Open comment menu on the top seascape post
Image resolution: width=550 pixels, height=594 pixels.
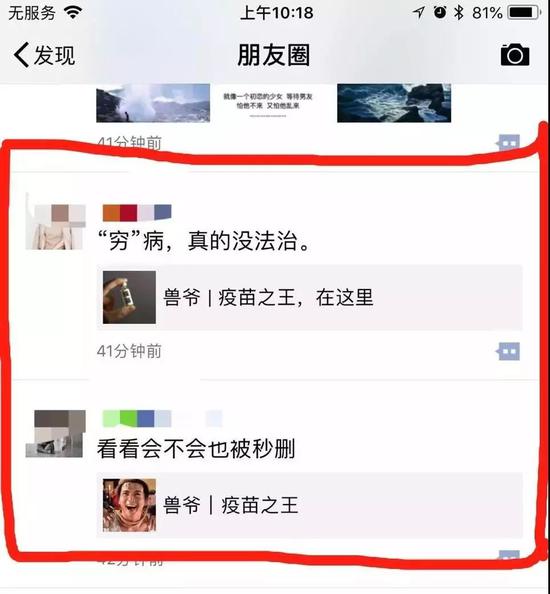[509, 143]
